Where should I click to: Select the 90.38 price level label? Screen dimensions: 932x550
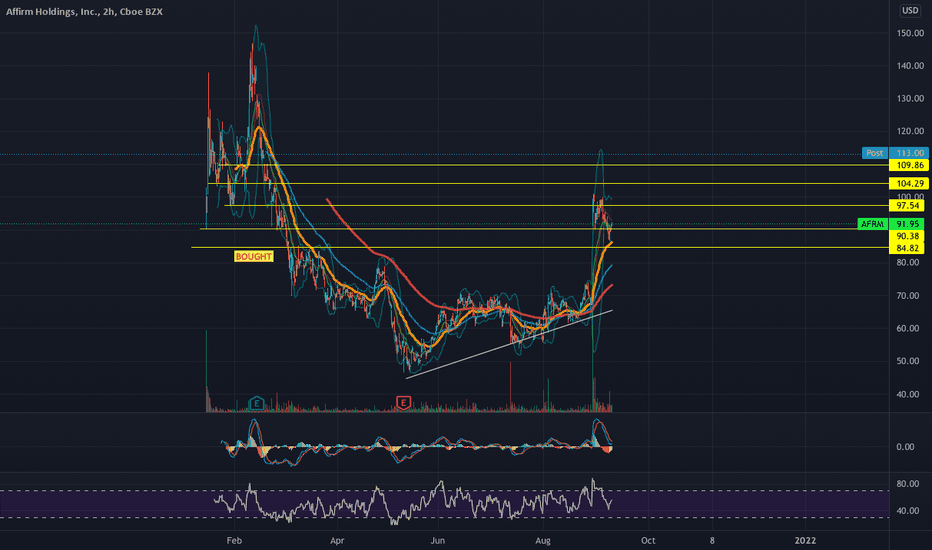907,236
